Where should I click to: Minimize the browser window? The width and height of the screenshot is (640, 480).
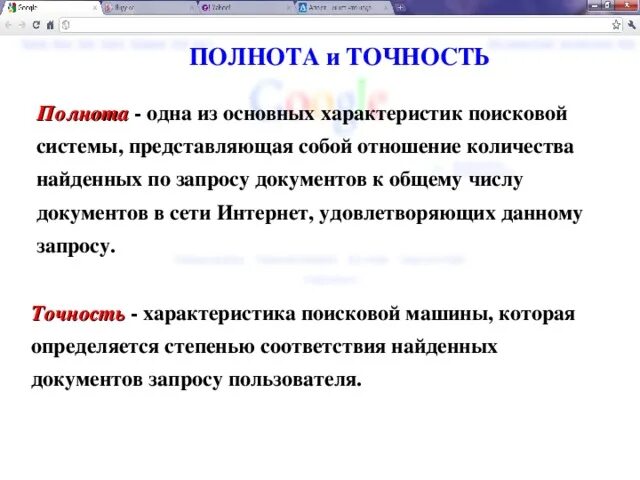596,5
